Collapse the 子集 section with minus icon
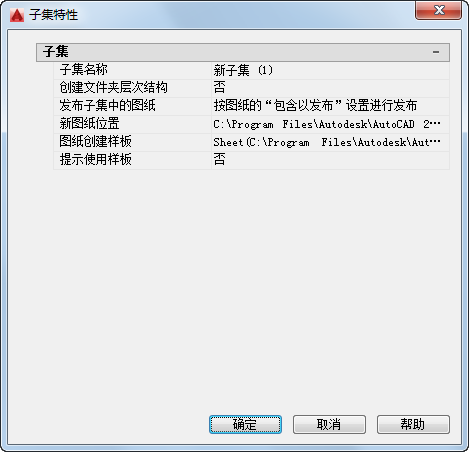This screenshot has height=452, width=469. pos(436,52)
